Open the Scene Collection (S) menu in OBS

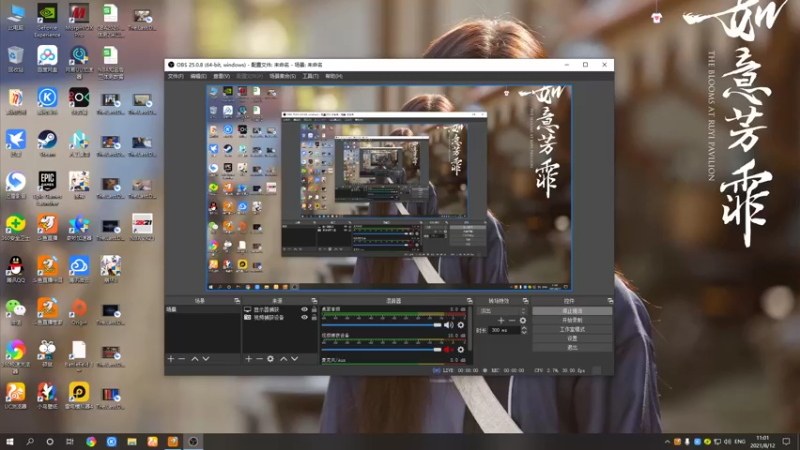point(282,76)
